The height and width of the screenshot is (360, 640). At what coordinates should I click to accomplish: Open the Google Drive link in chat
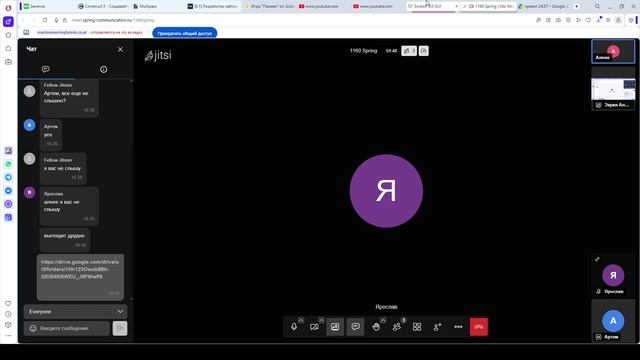click(80, 269)
